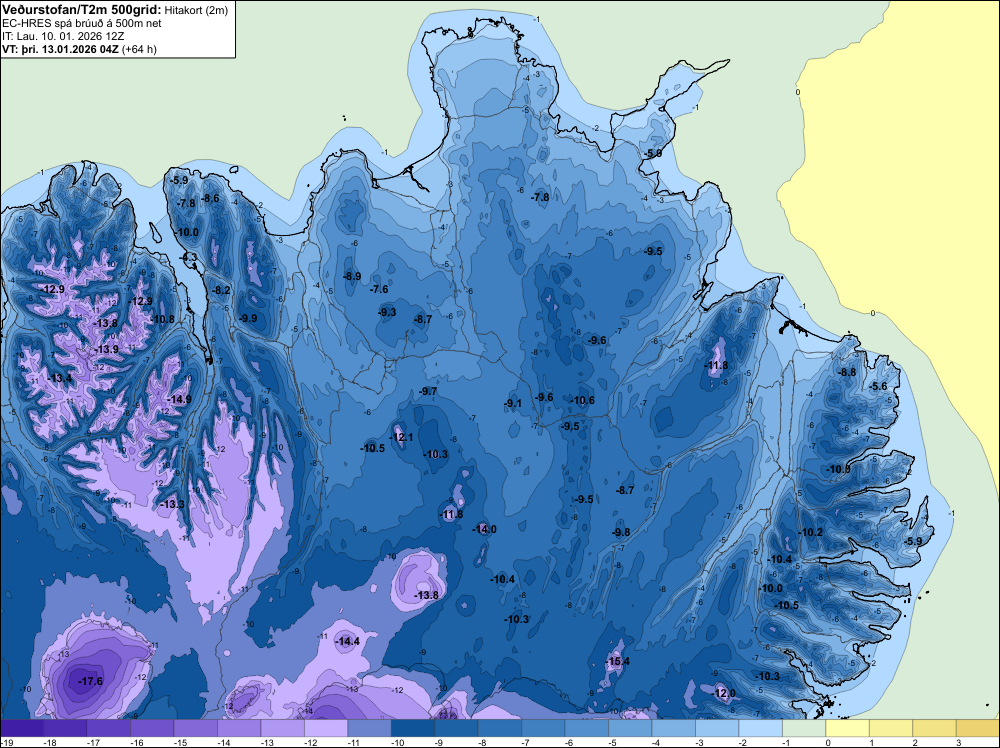Screen dimensions: 1000x748
Task: Click the -9.7 temperature label
Action: click(x=428, y=391)
